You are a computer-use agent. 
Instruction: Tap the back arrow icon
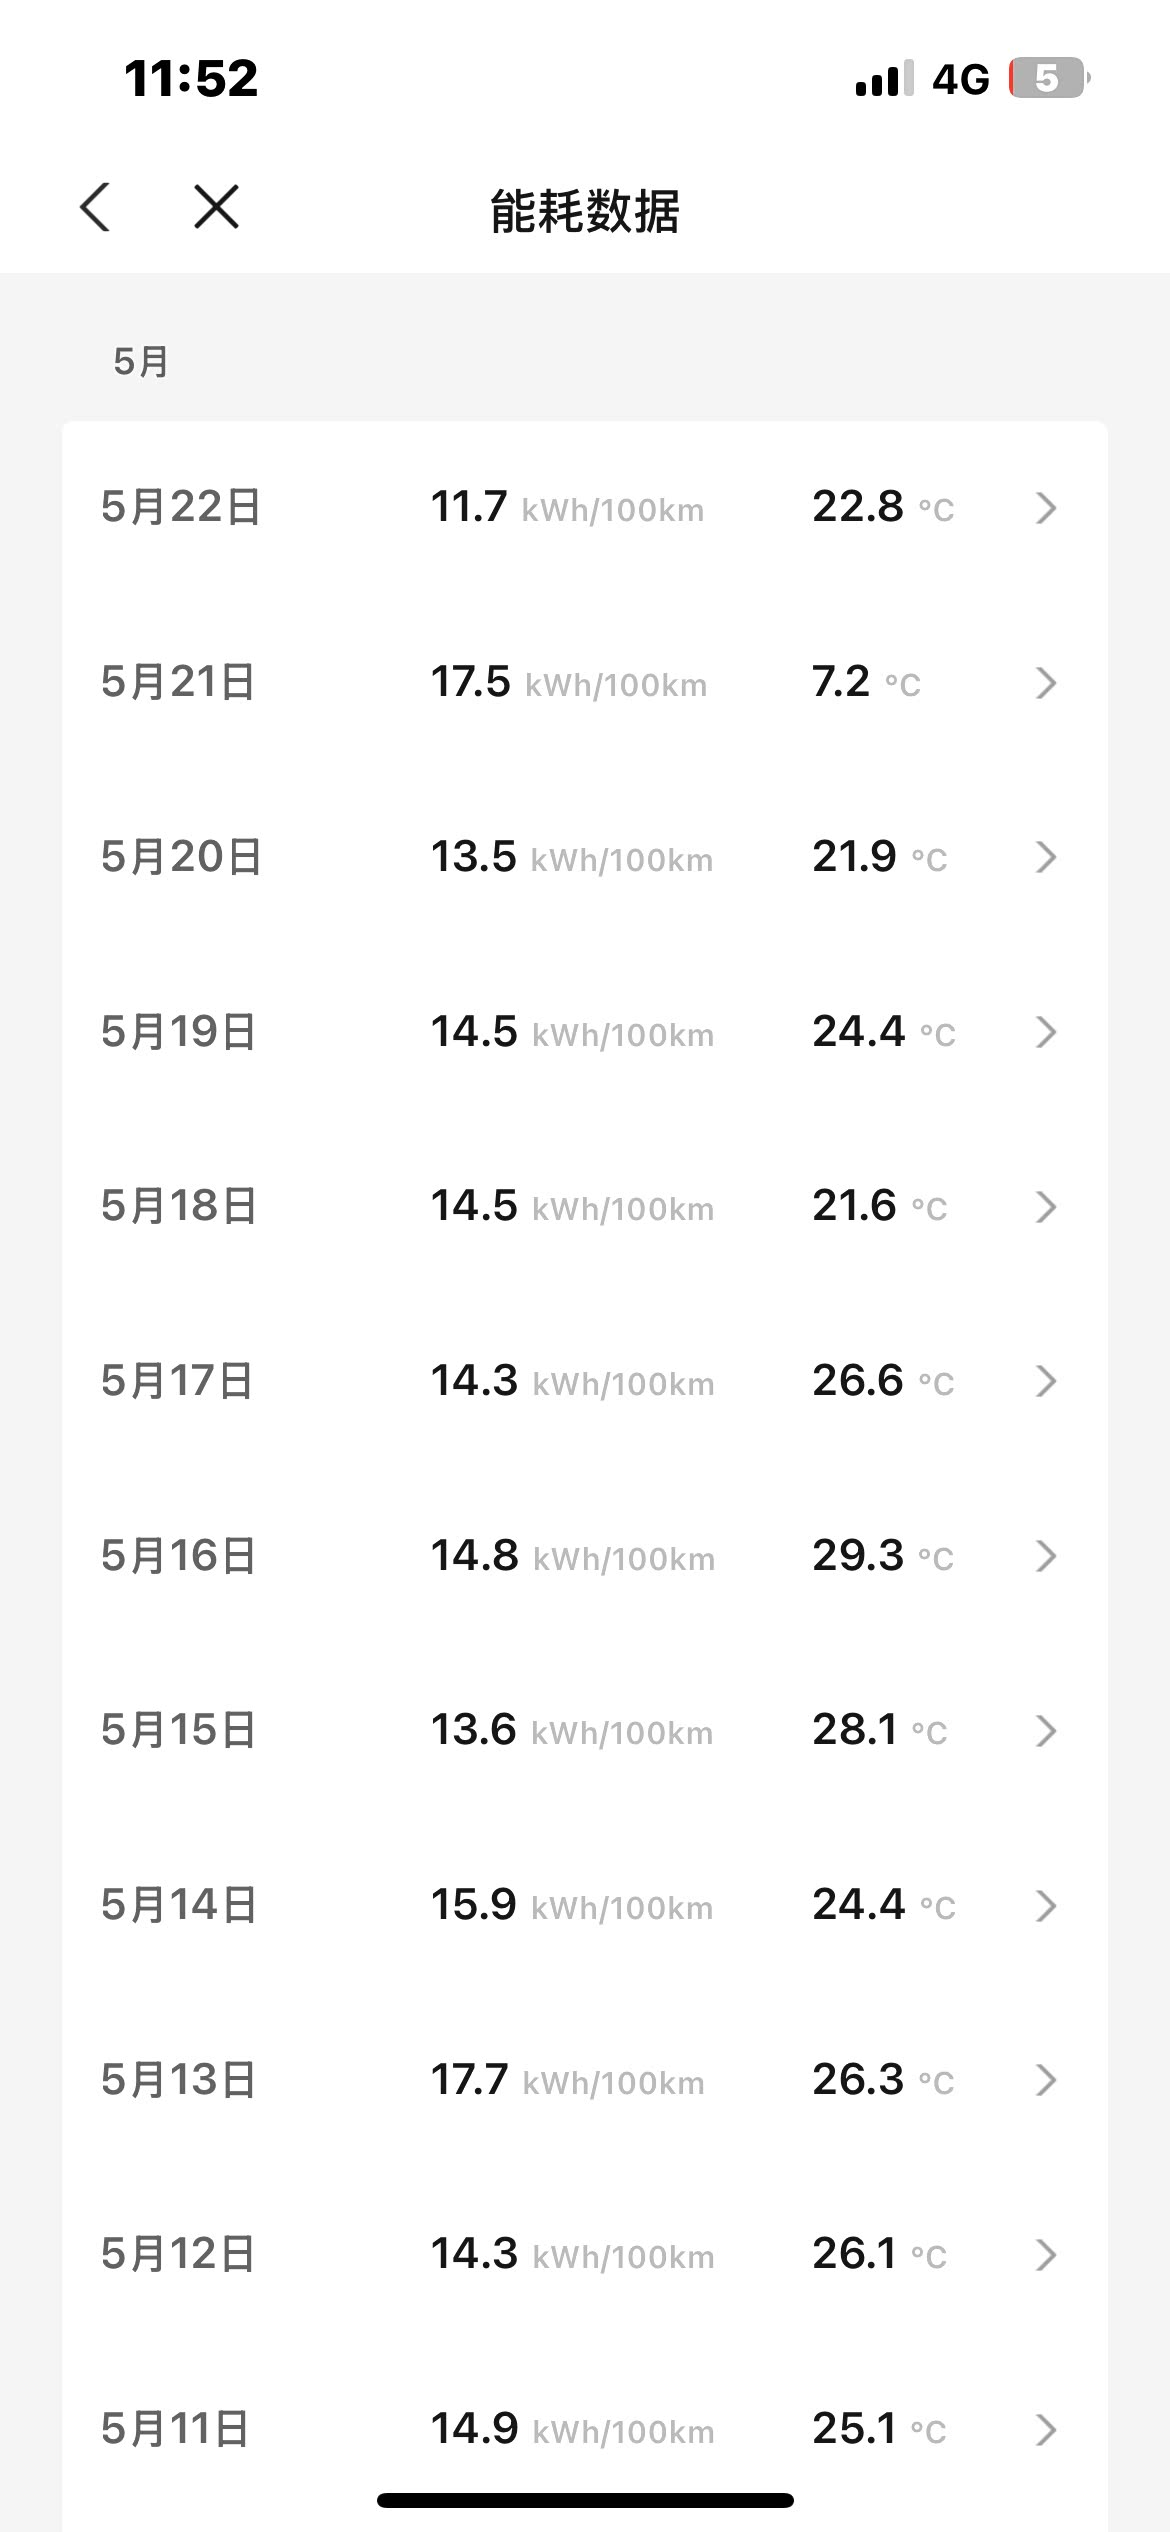pyautogui.click(x=95, y=207)
